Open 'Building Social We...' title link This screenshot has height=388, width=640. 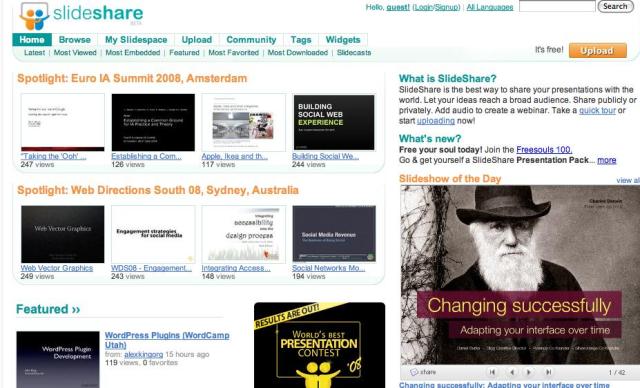(x=326, y=156)
